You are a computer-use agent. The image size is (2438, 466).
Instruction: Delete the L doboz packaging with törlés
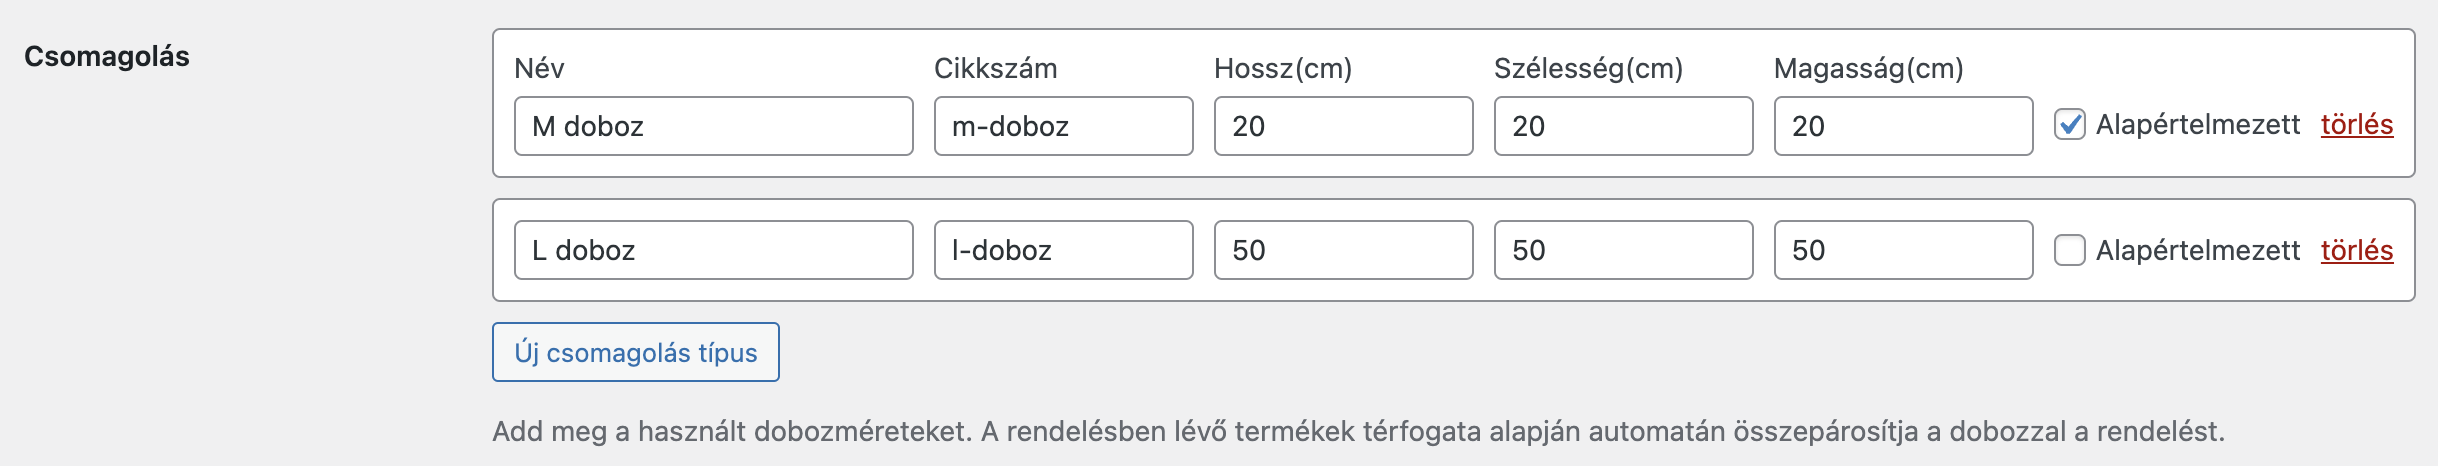(2356, 250)
